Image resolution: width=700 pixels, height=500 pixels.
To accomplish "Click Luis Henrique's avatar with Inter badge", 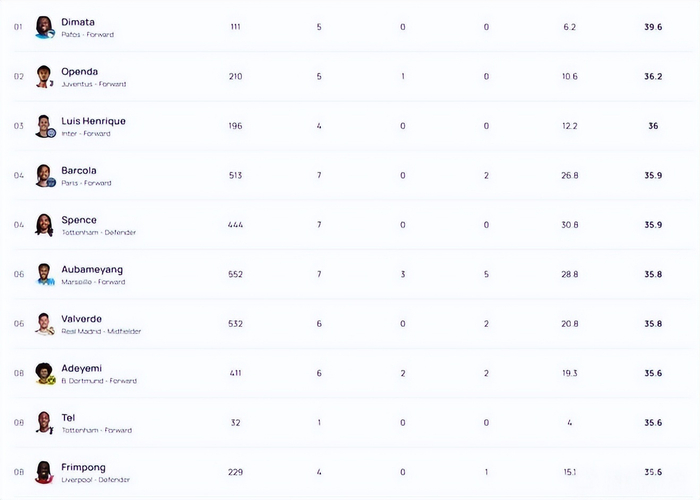I will click(44, 126).
